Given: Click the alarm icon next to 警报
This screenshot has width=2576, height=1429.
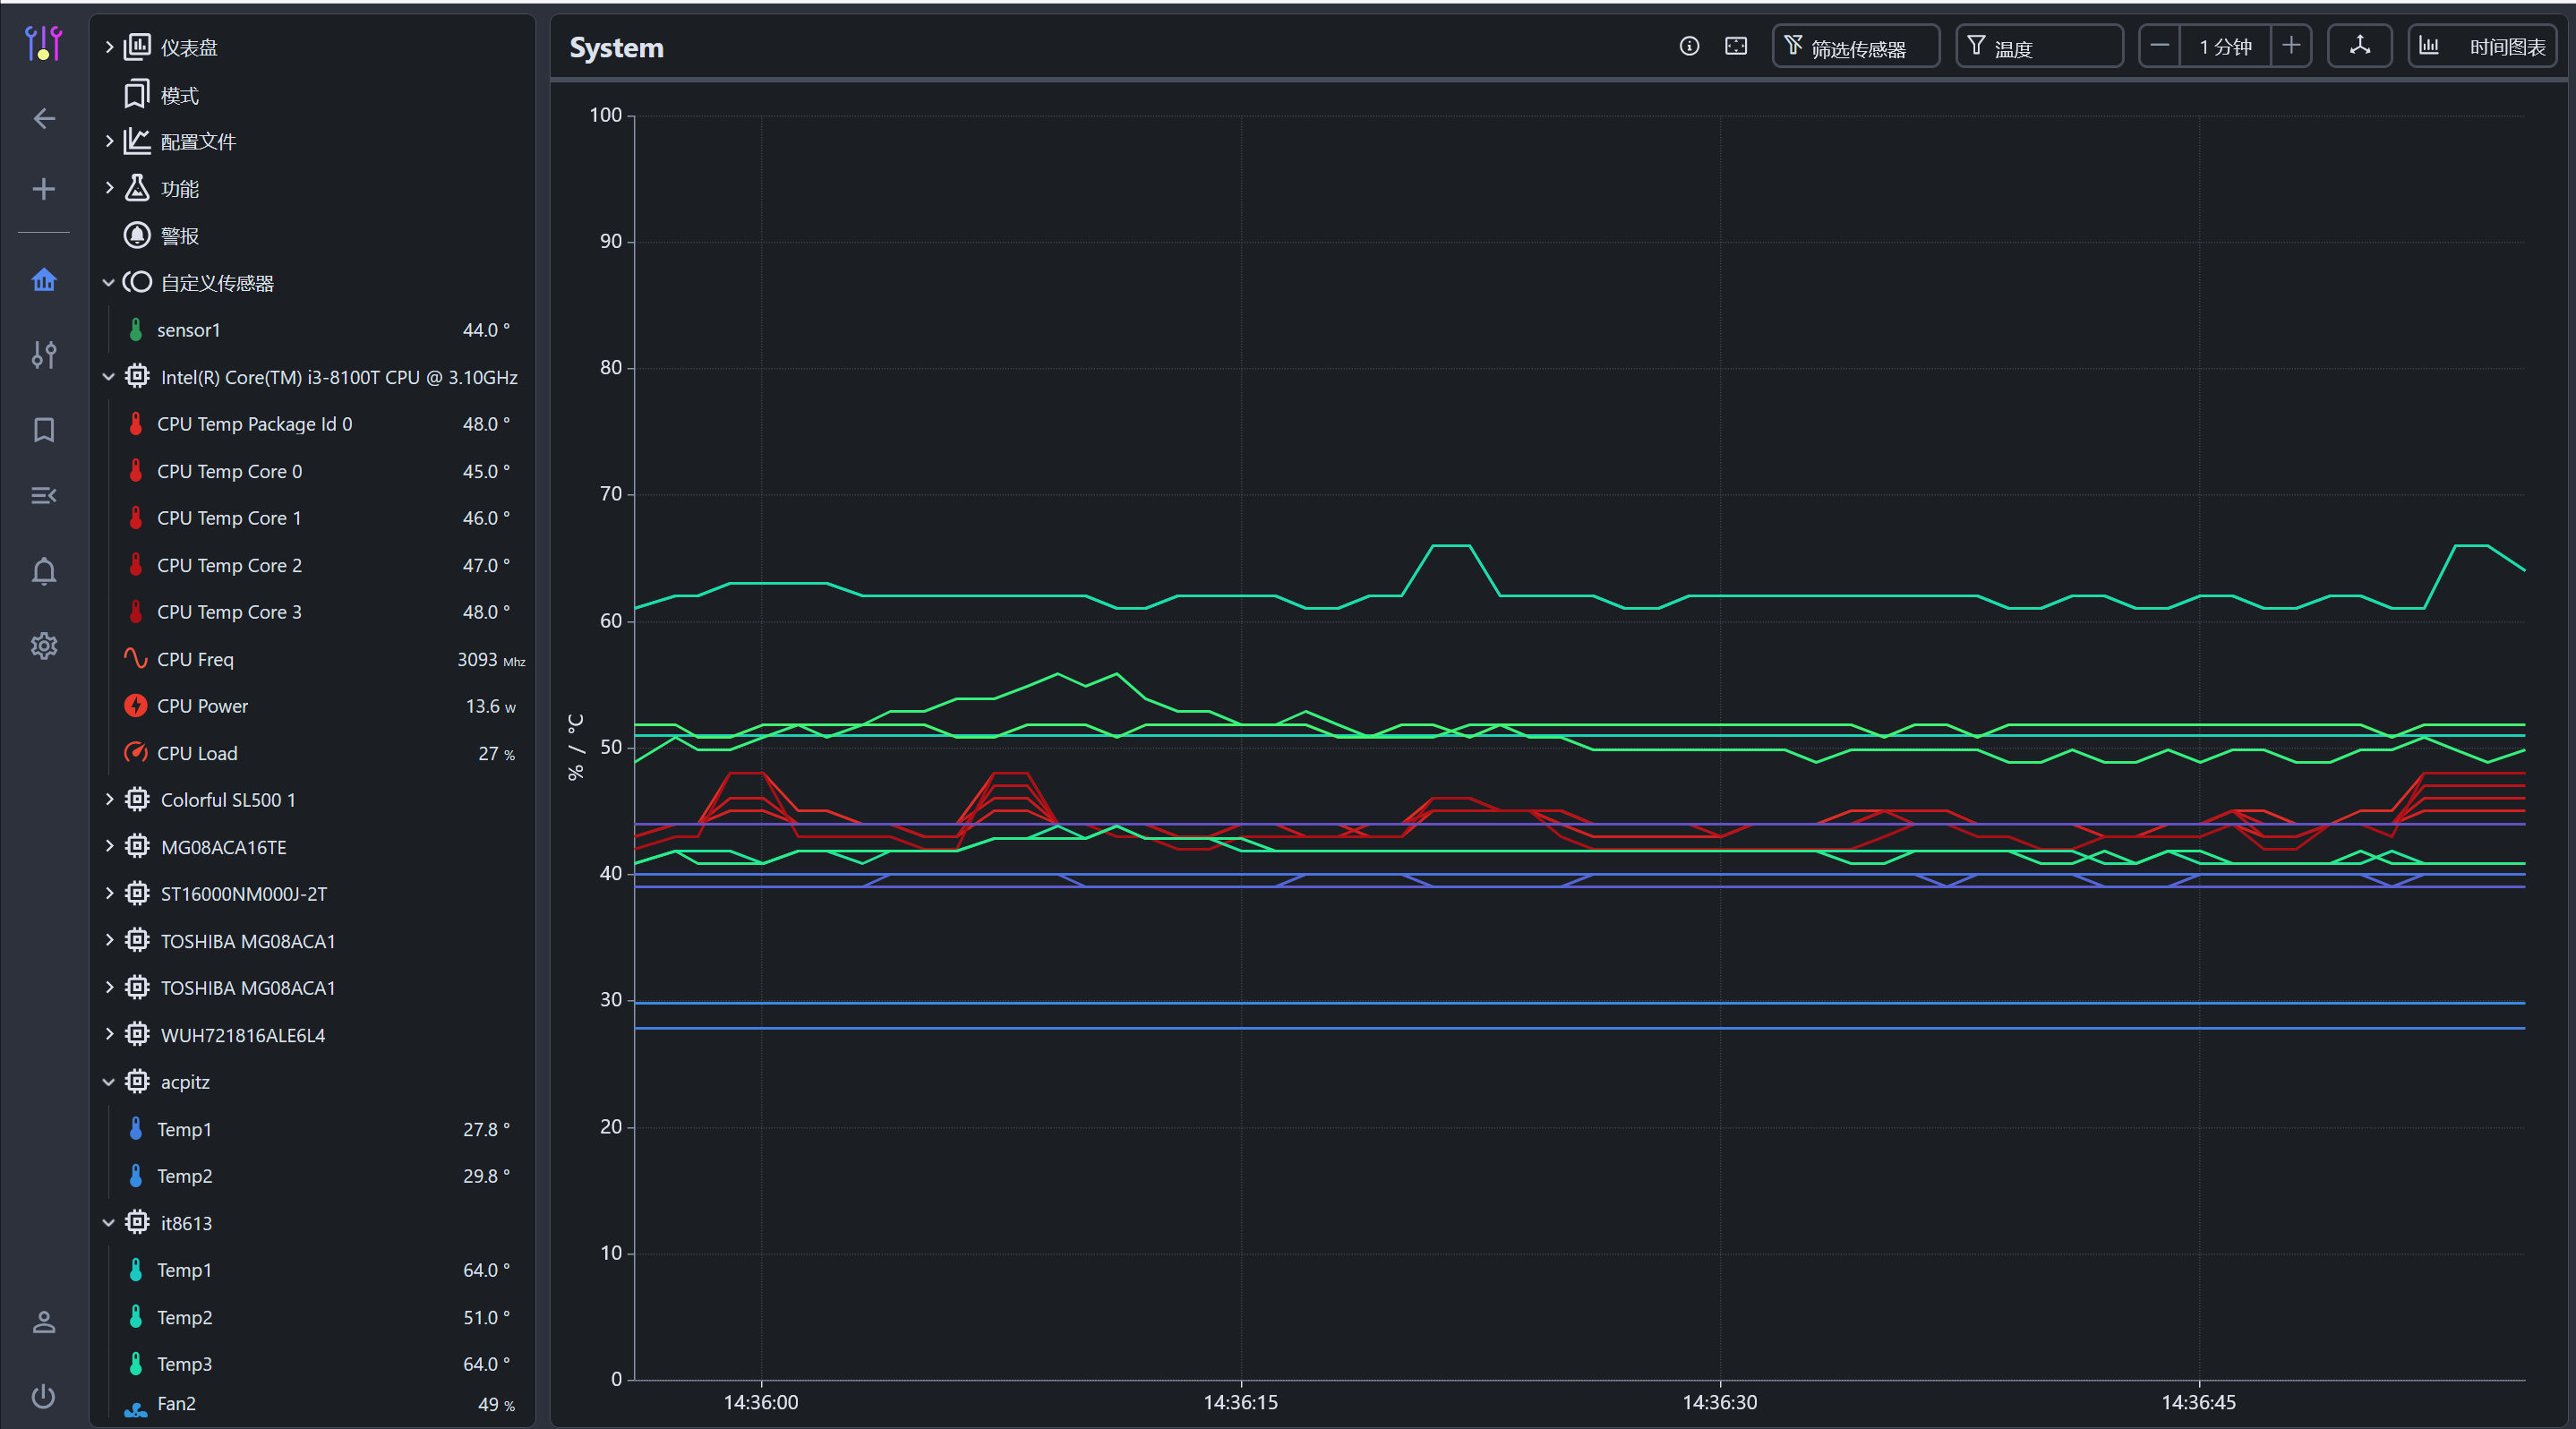Looking at the screenshot, I should click(x=136, y=235).
